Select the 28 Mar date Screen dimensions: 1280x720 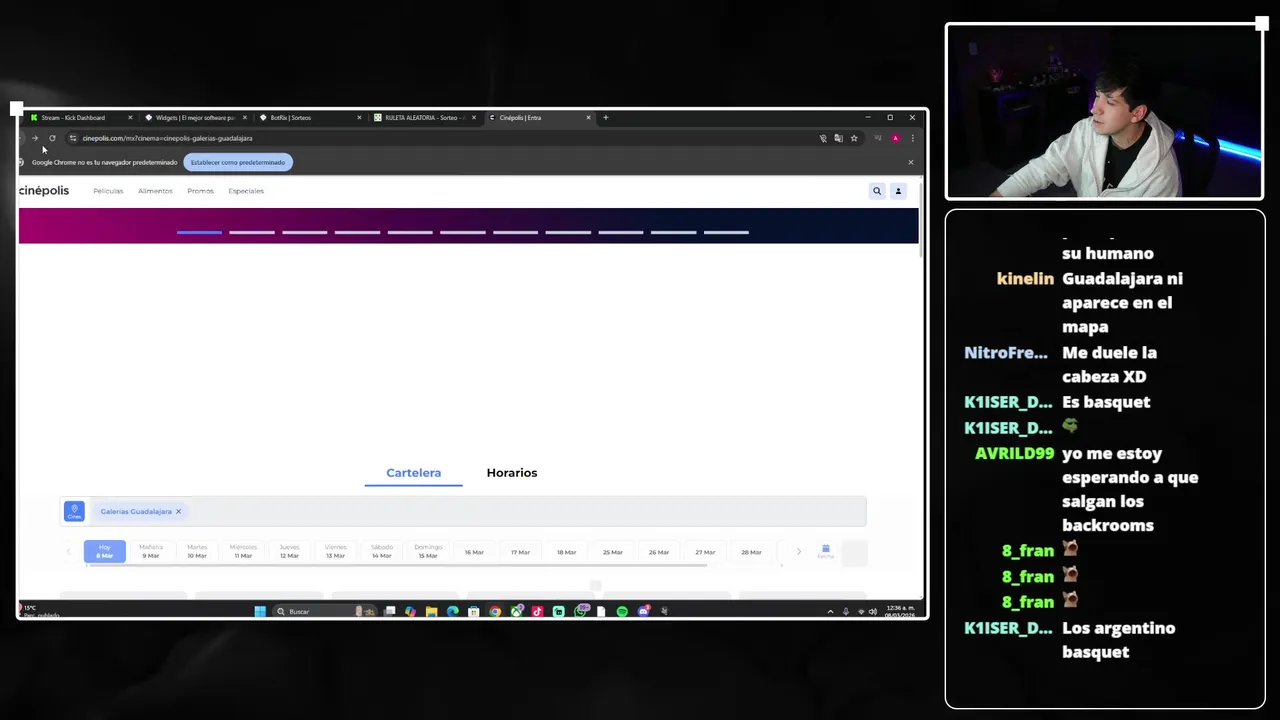point(751,552)
